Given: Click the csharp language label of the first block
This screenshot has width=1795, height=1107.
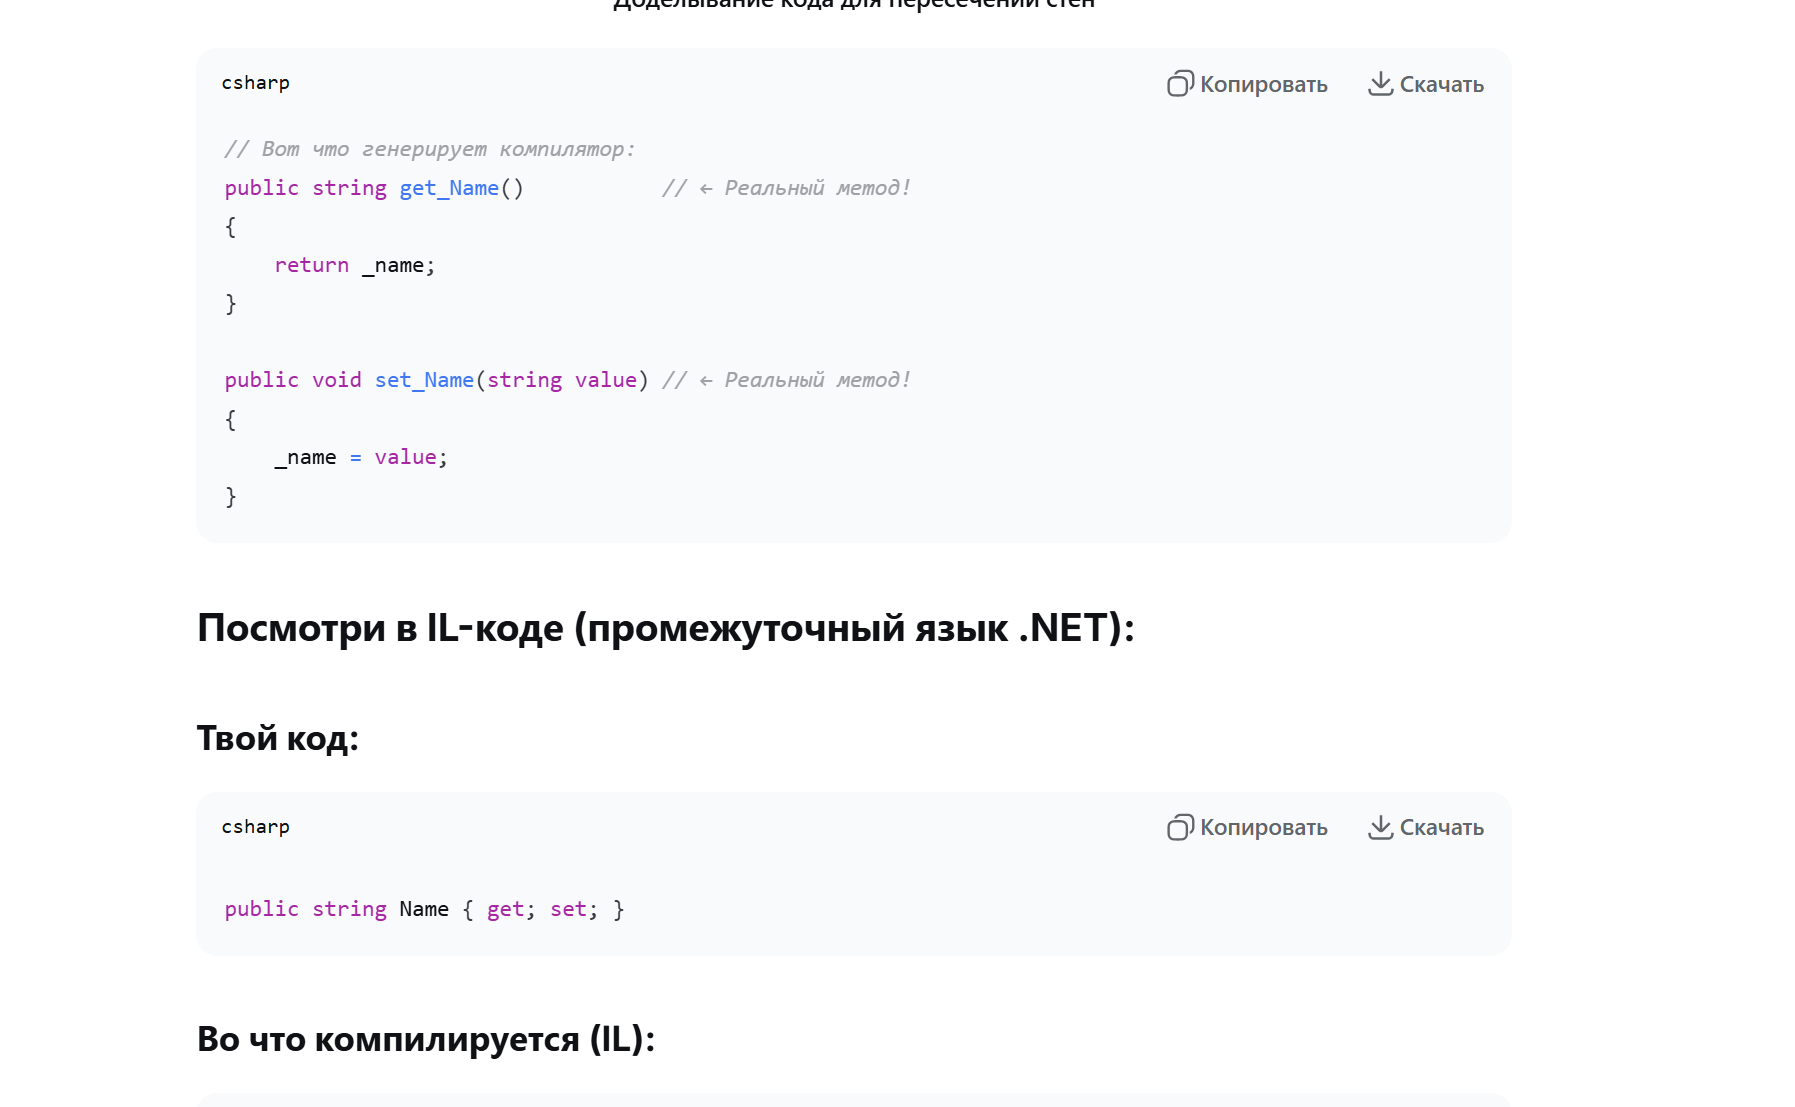Looking at the screenshot, I should click(256, 83).
